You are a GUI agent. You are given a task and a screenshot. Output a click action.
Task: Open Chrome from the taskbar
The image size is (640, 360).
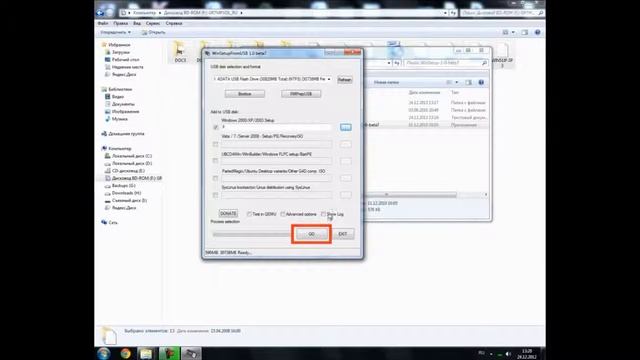coord(125,353)
